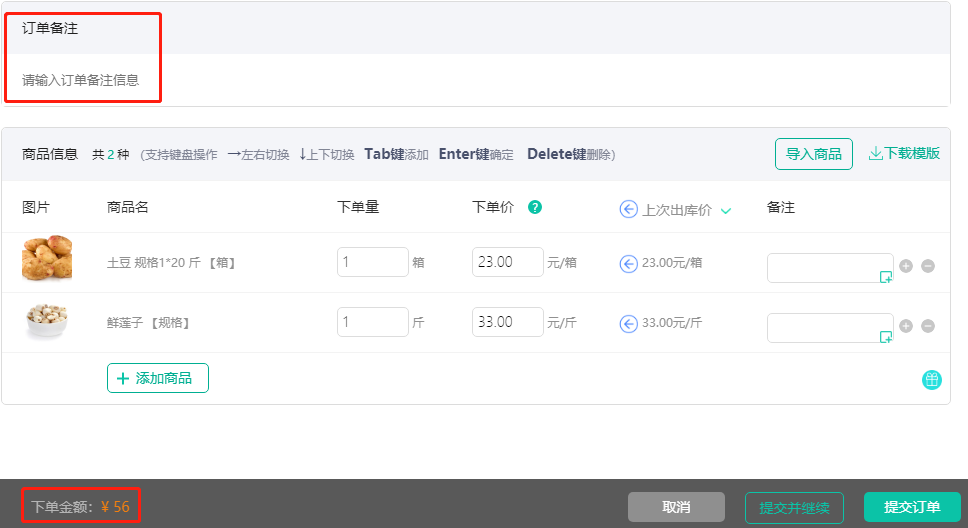Apply last price 33.00元/斤 arrow for 鲜莲子
Image resolution: width=968 pixels, height=528 pixels.
(x=628, y=323)
